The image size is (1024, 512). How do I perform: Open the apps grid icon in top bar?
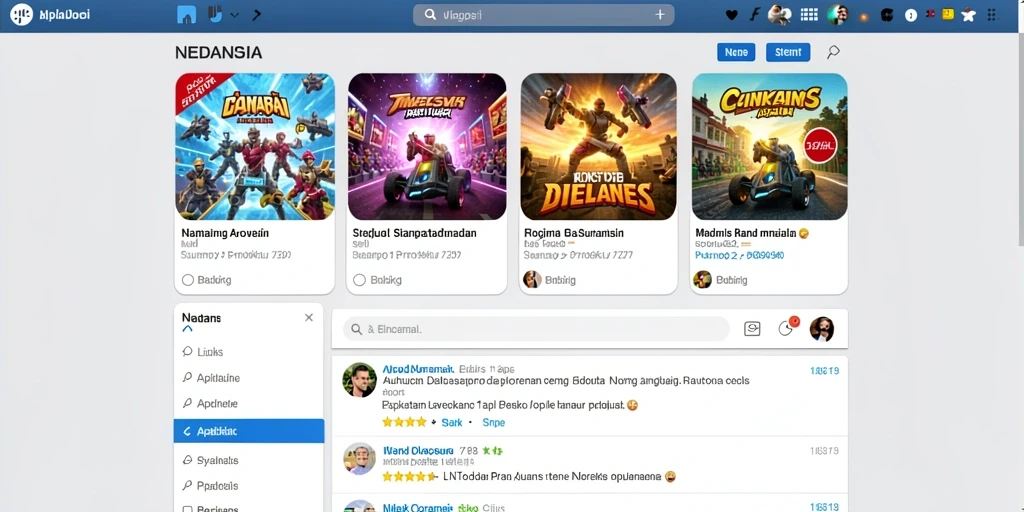pos(809,14)
